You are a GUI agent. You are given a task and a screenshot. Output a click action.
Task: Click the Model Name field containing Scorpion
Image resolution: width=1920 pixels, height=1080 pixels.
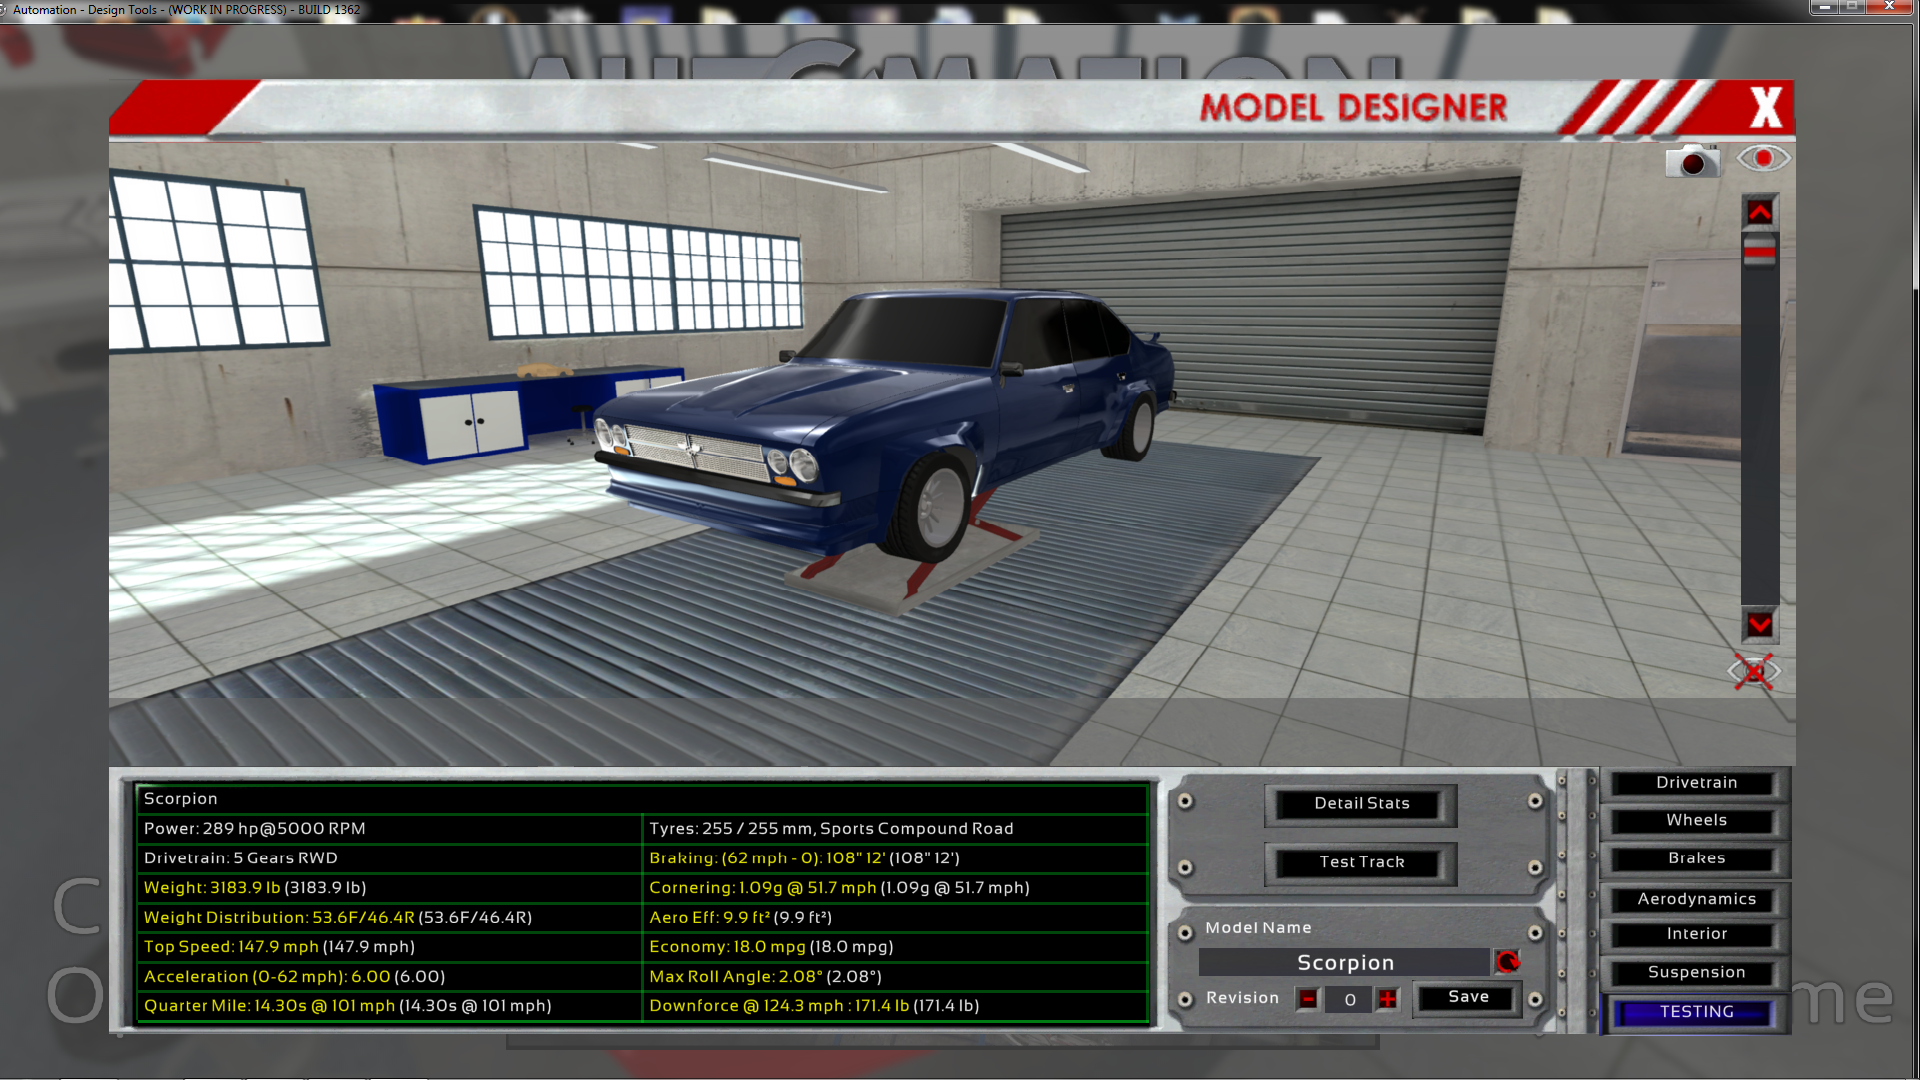1344,962
